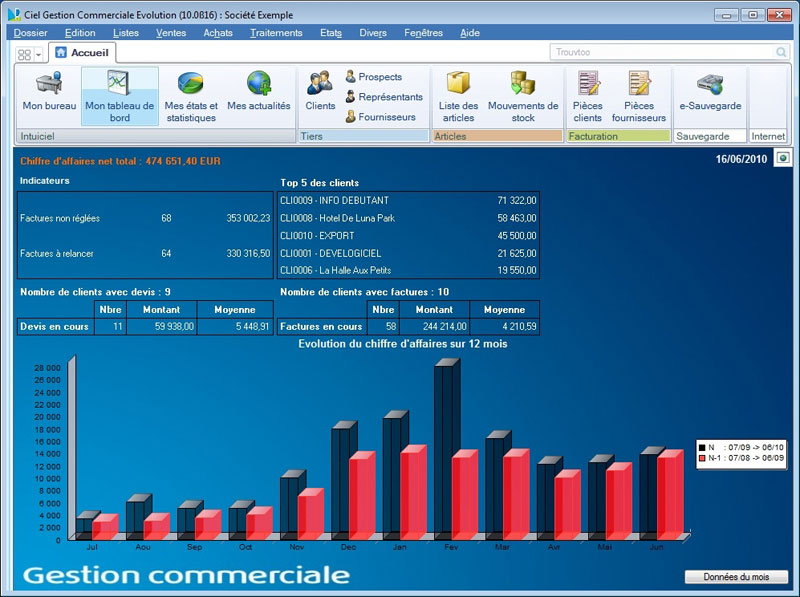Switch to the Accueil tab
Screen dimensions: 800x597
(x=82, y=52)
